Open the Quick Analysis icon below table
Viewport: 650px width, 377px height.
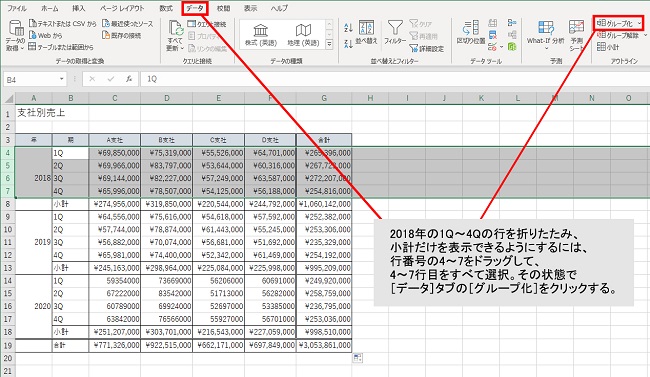(357, 358)
